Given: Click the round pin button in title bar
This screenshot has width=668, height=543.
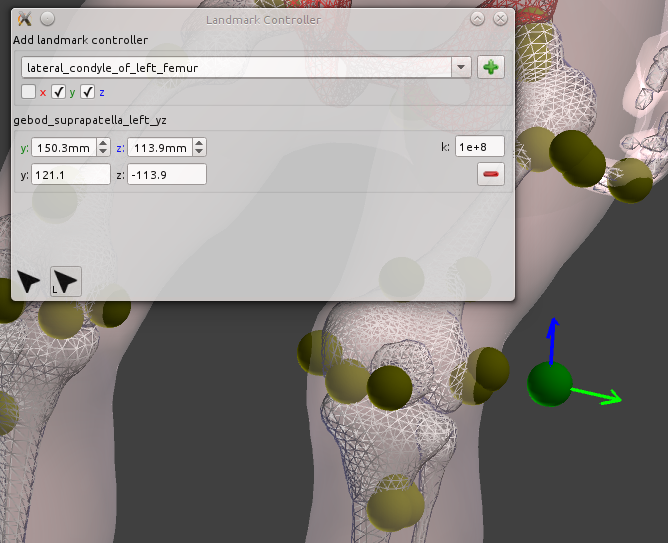Looking at the screenshot, I should coord(48,19).
